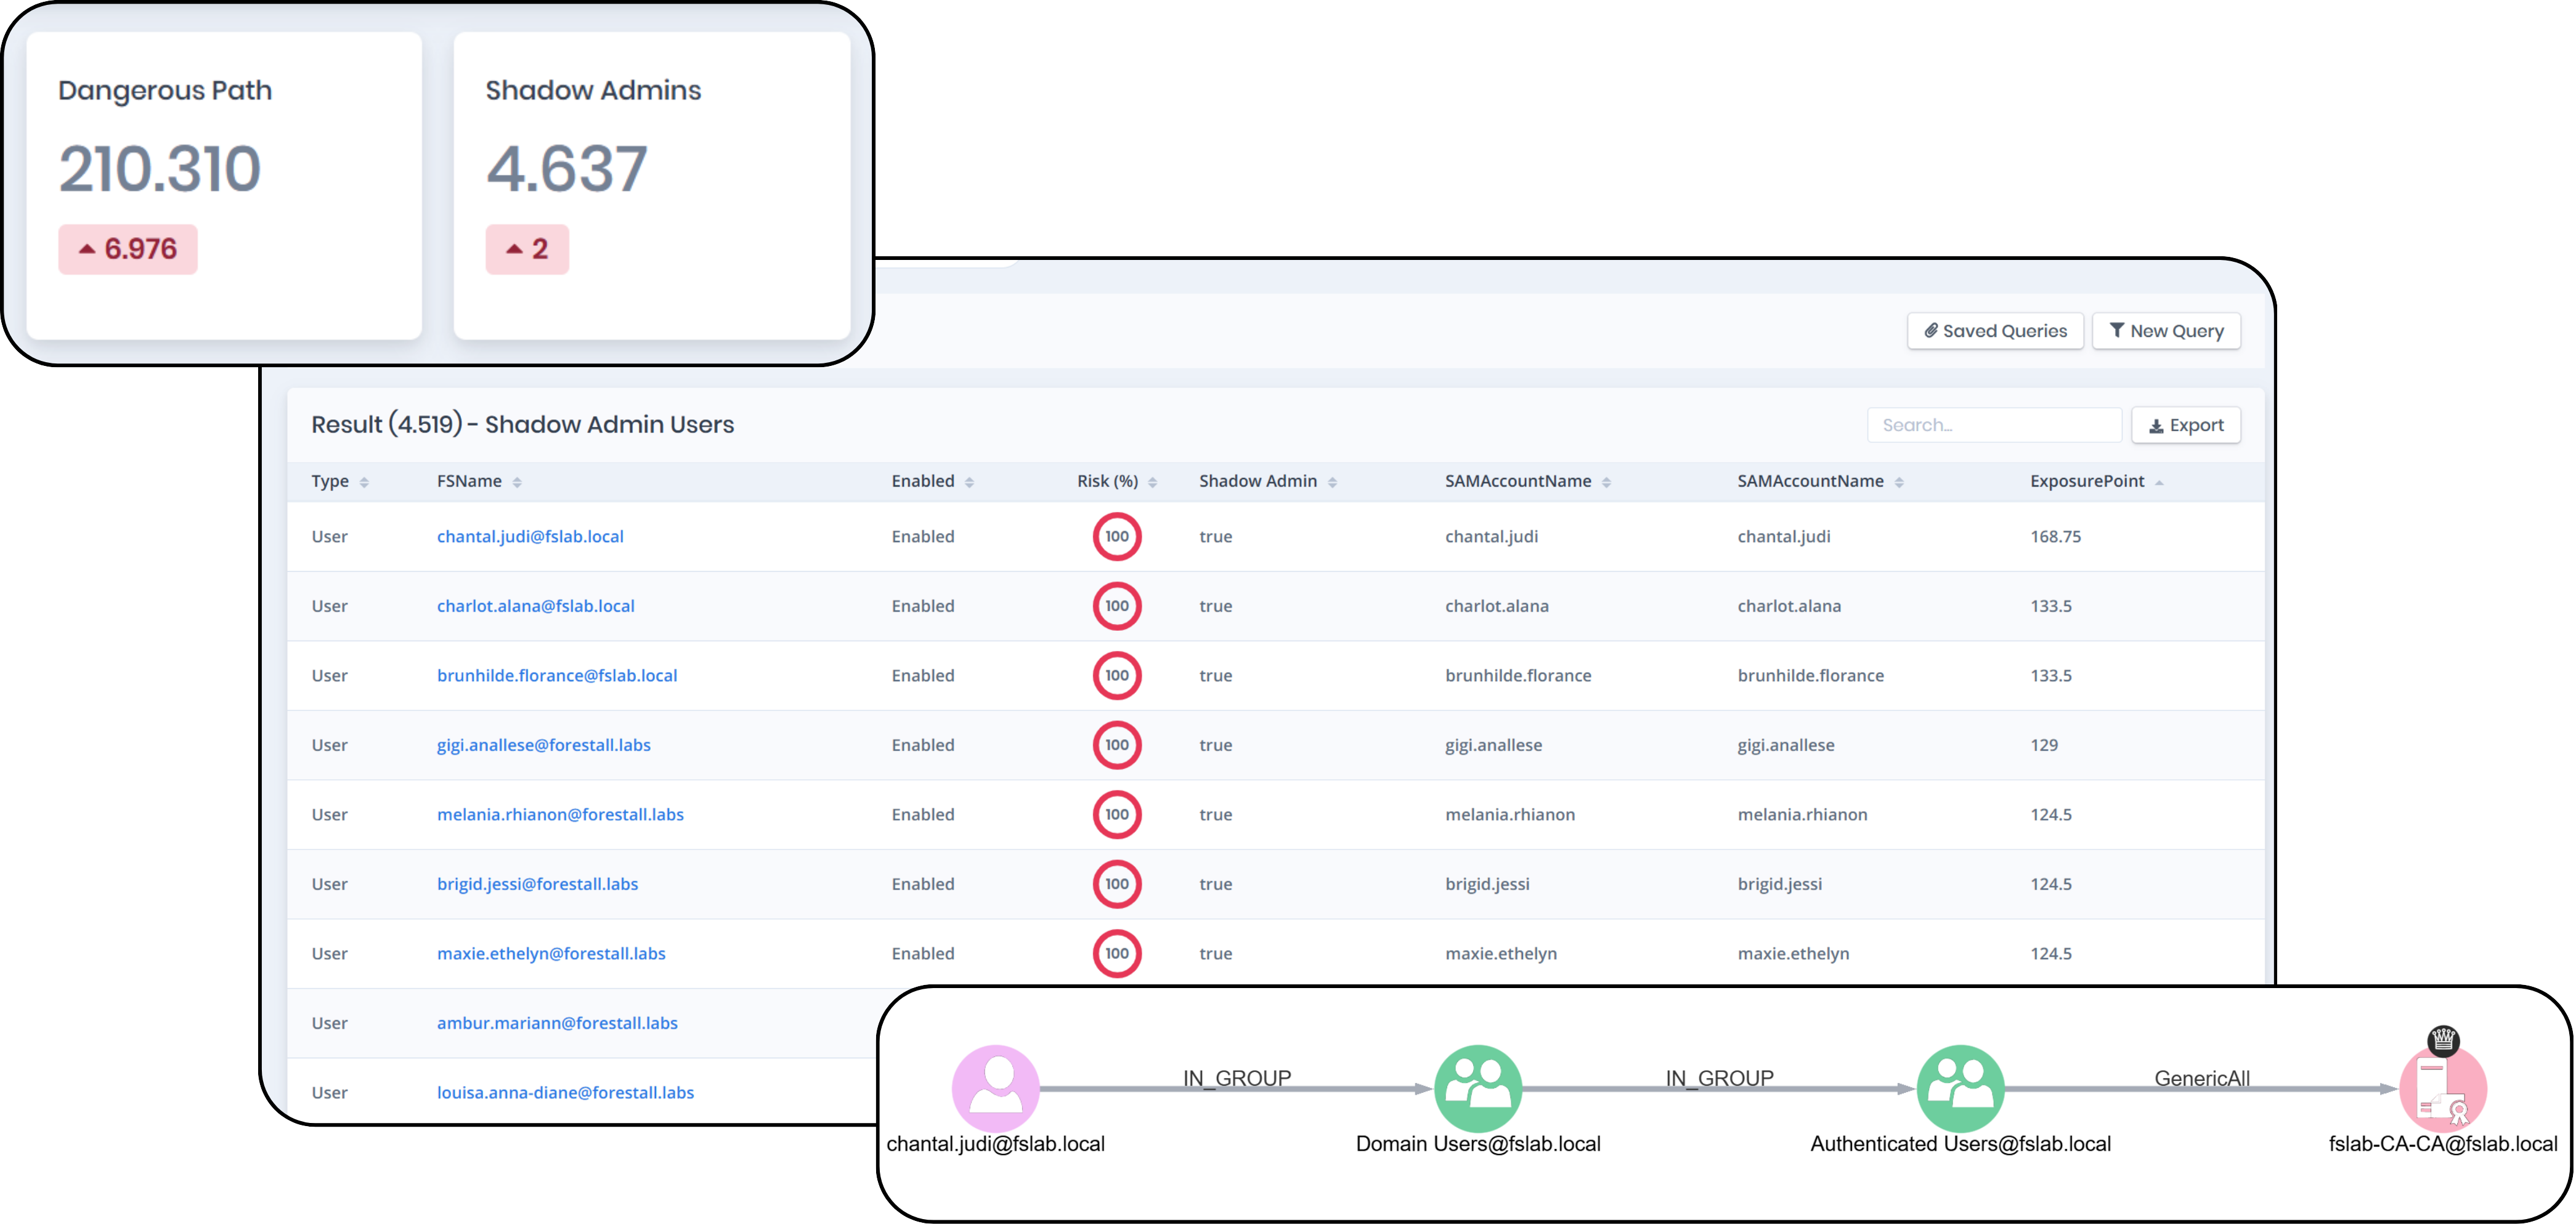Toggle sort on the Risk (%) column

[x=1152, y=481]
